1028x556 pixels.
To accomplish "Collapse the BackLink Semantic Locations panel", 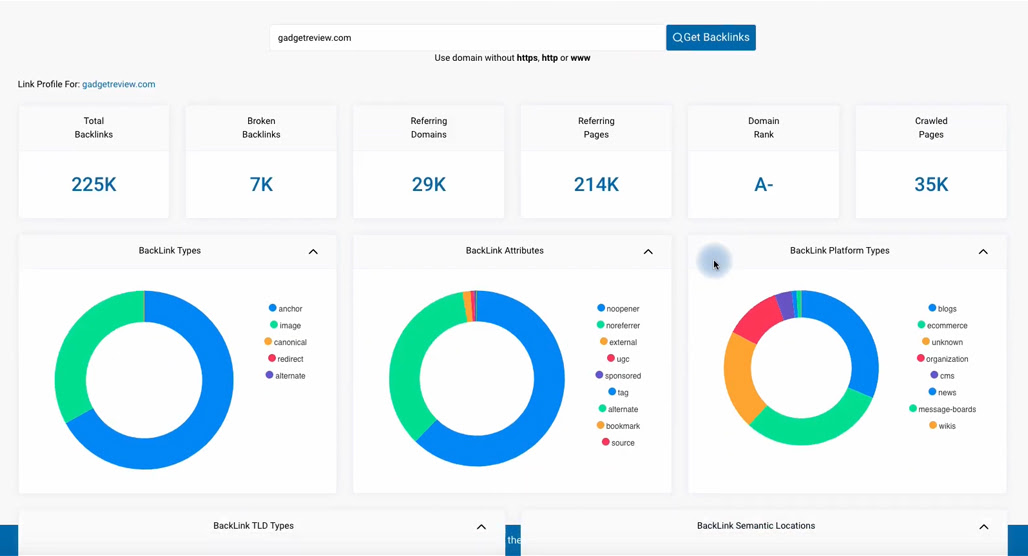I will 984,526.
